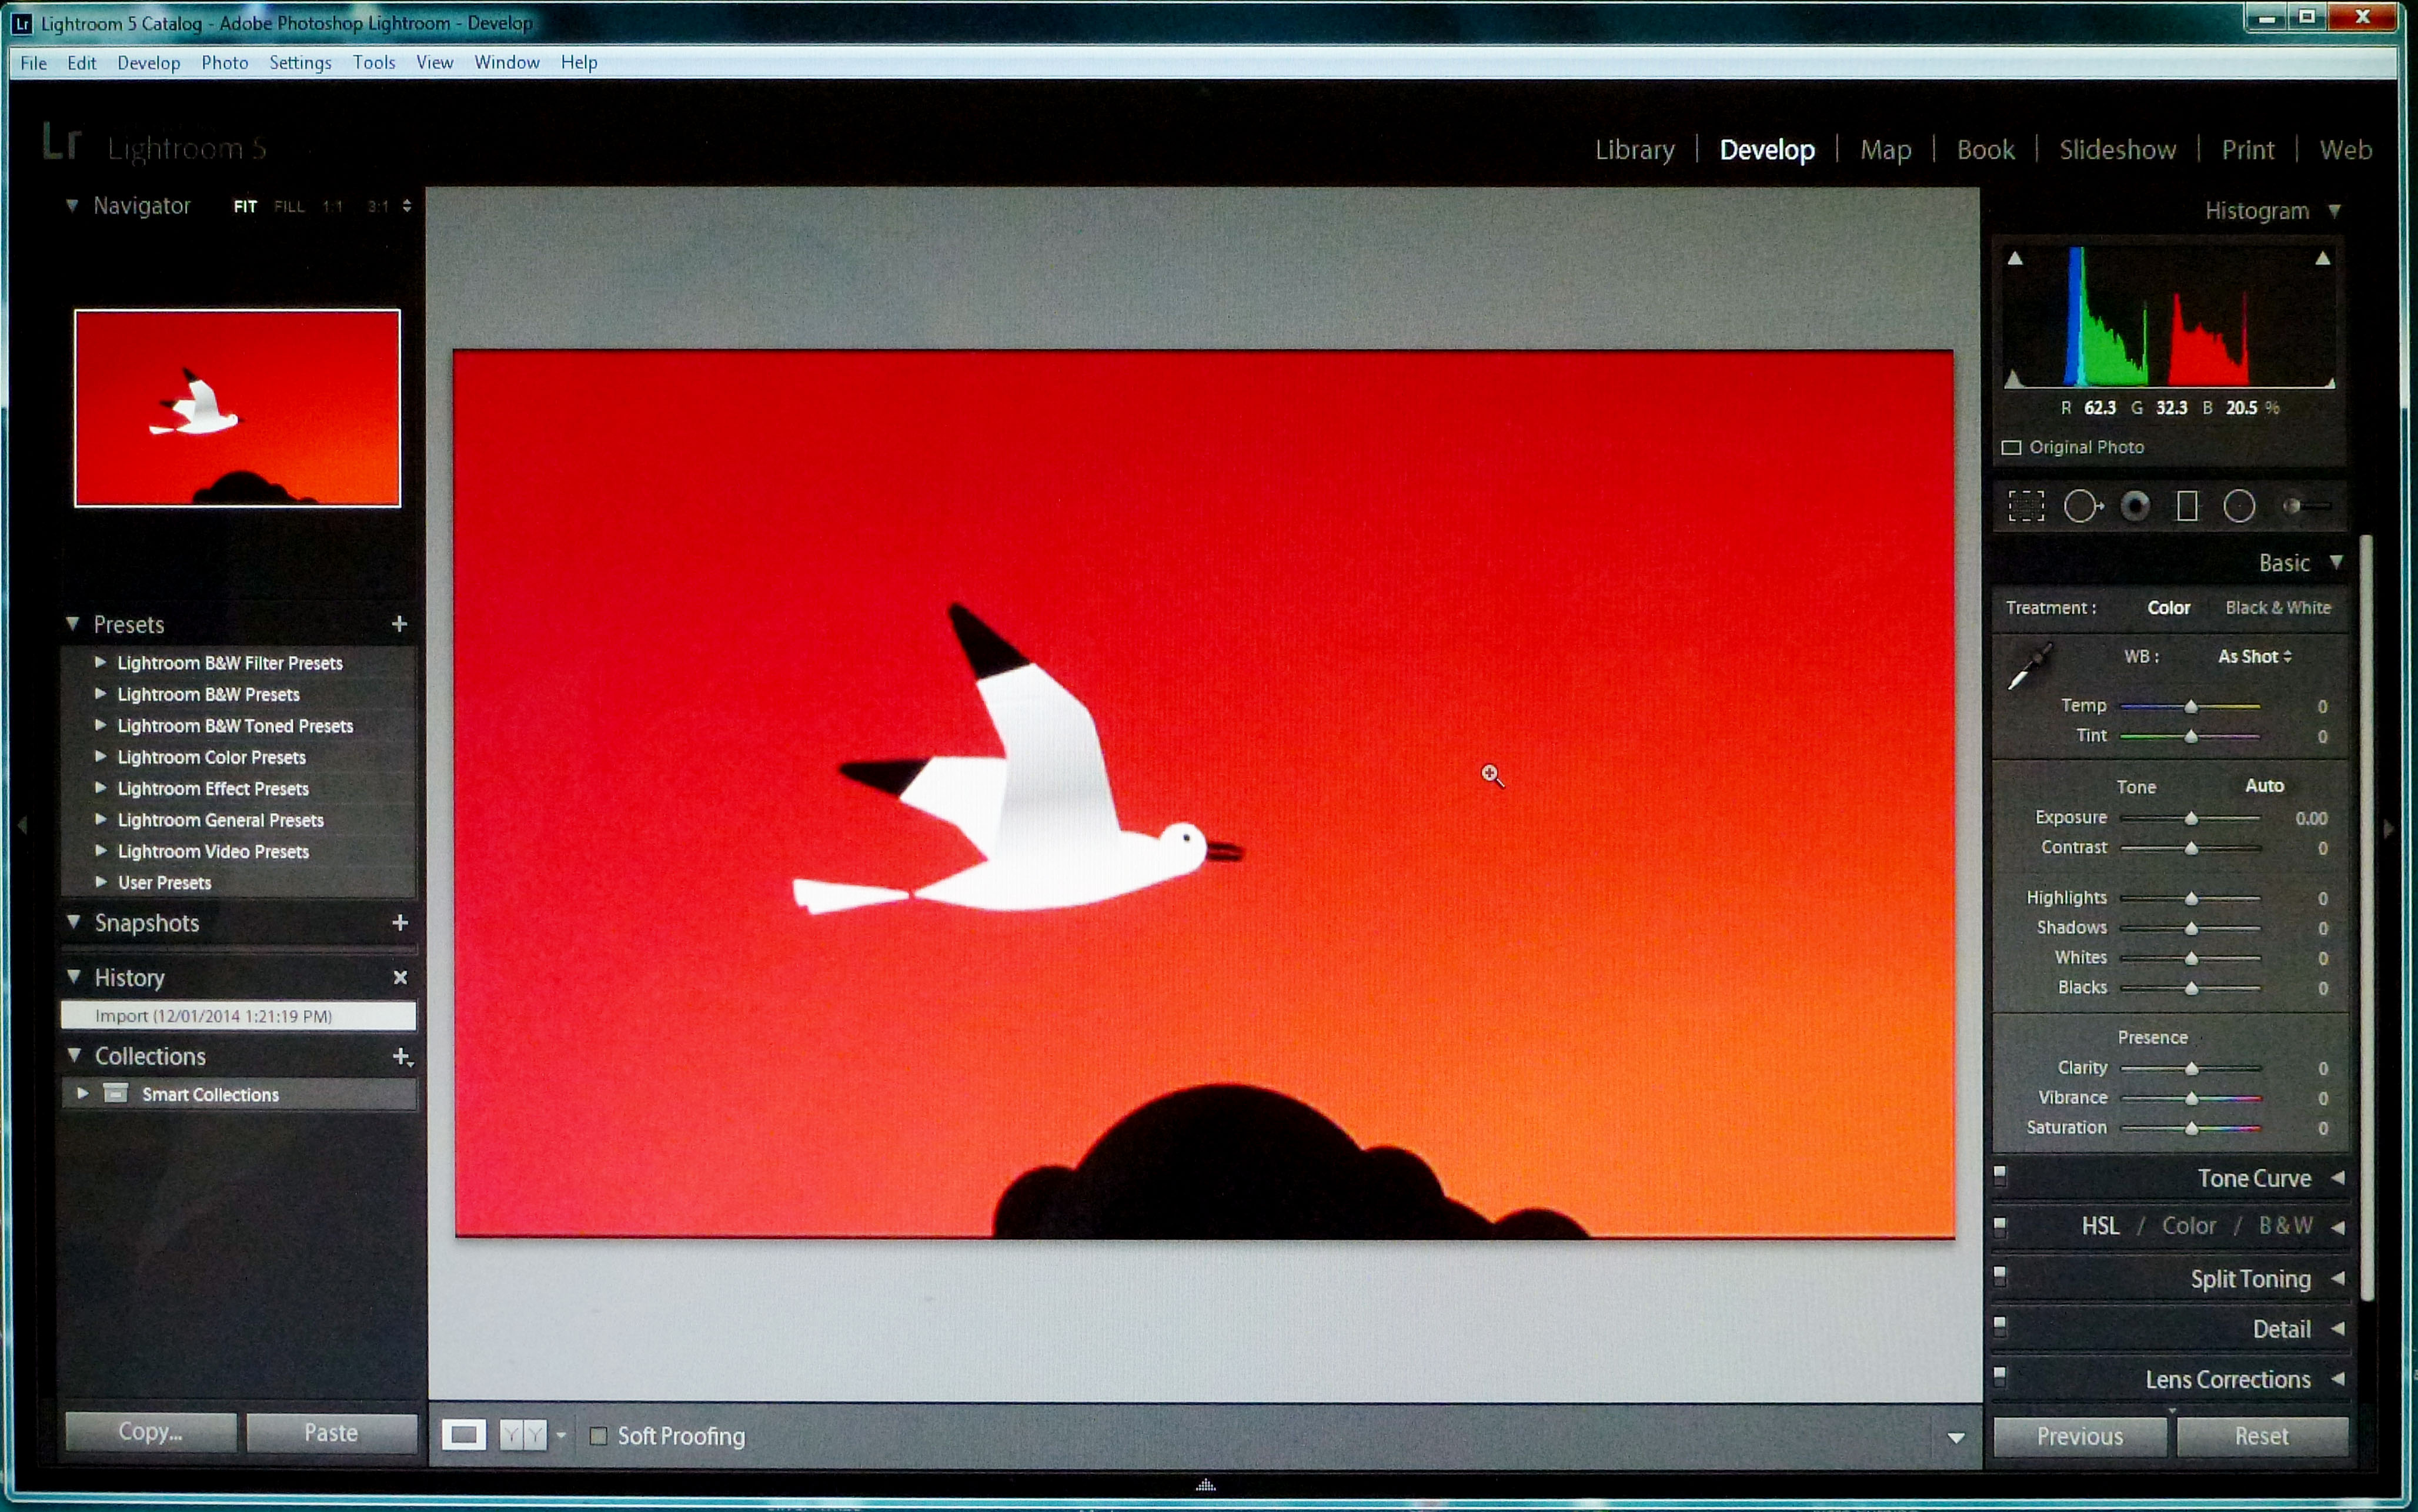The width and height of the screenshot is (2418, 1512).
Task: Select the Radial Filter tool
Action: click(x=2239, y=506)
